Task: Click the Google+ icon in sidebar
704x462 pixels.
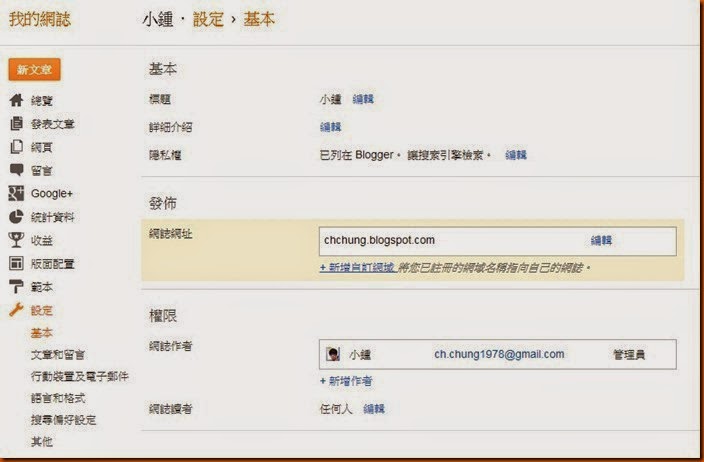Action: point(16,193)
